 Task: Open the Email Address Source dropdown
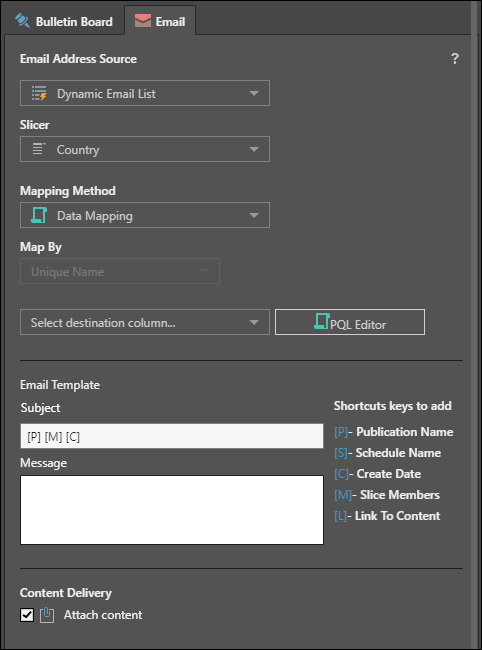145,93
